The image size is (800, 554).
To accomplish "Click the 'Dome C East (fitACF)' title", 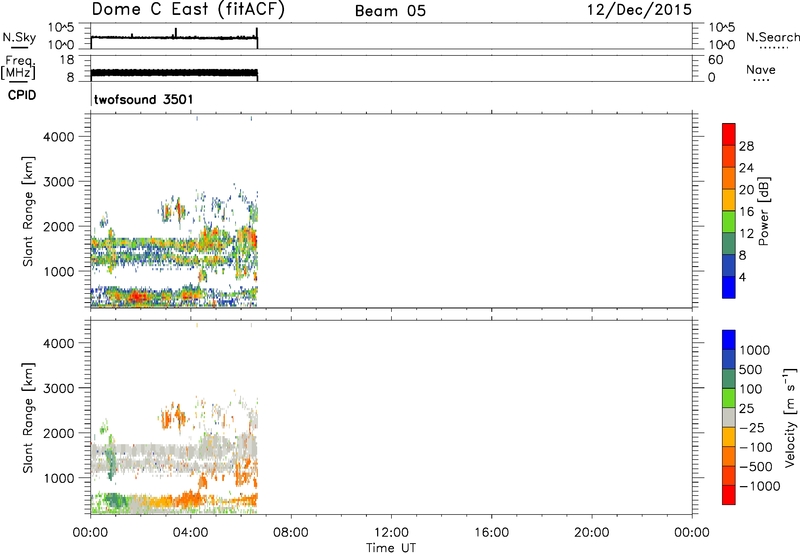I will coord(188,10).
